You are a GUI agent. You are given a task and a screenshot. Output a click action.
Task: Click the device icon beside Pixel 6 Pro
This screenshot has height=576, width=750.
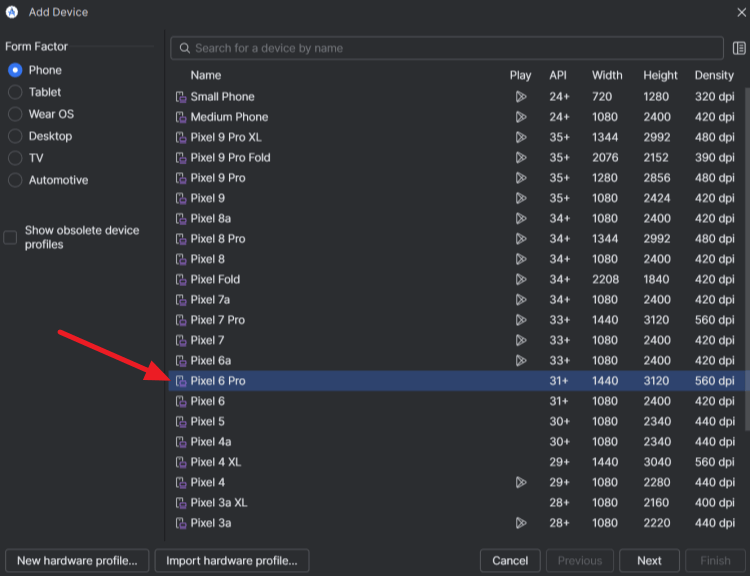pyautogui.click(x=181, y=381)
